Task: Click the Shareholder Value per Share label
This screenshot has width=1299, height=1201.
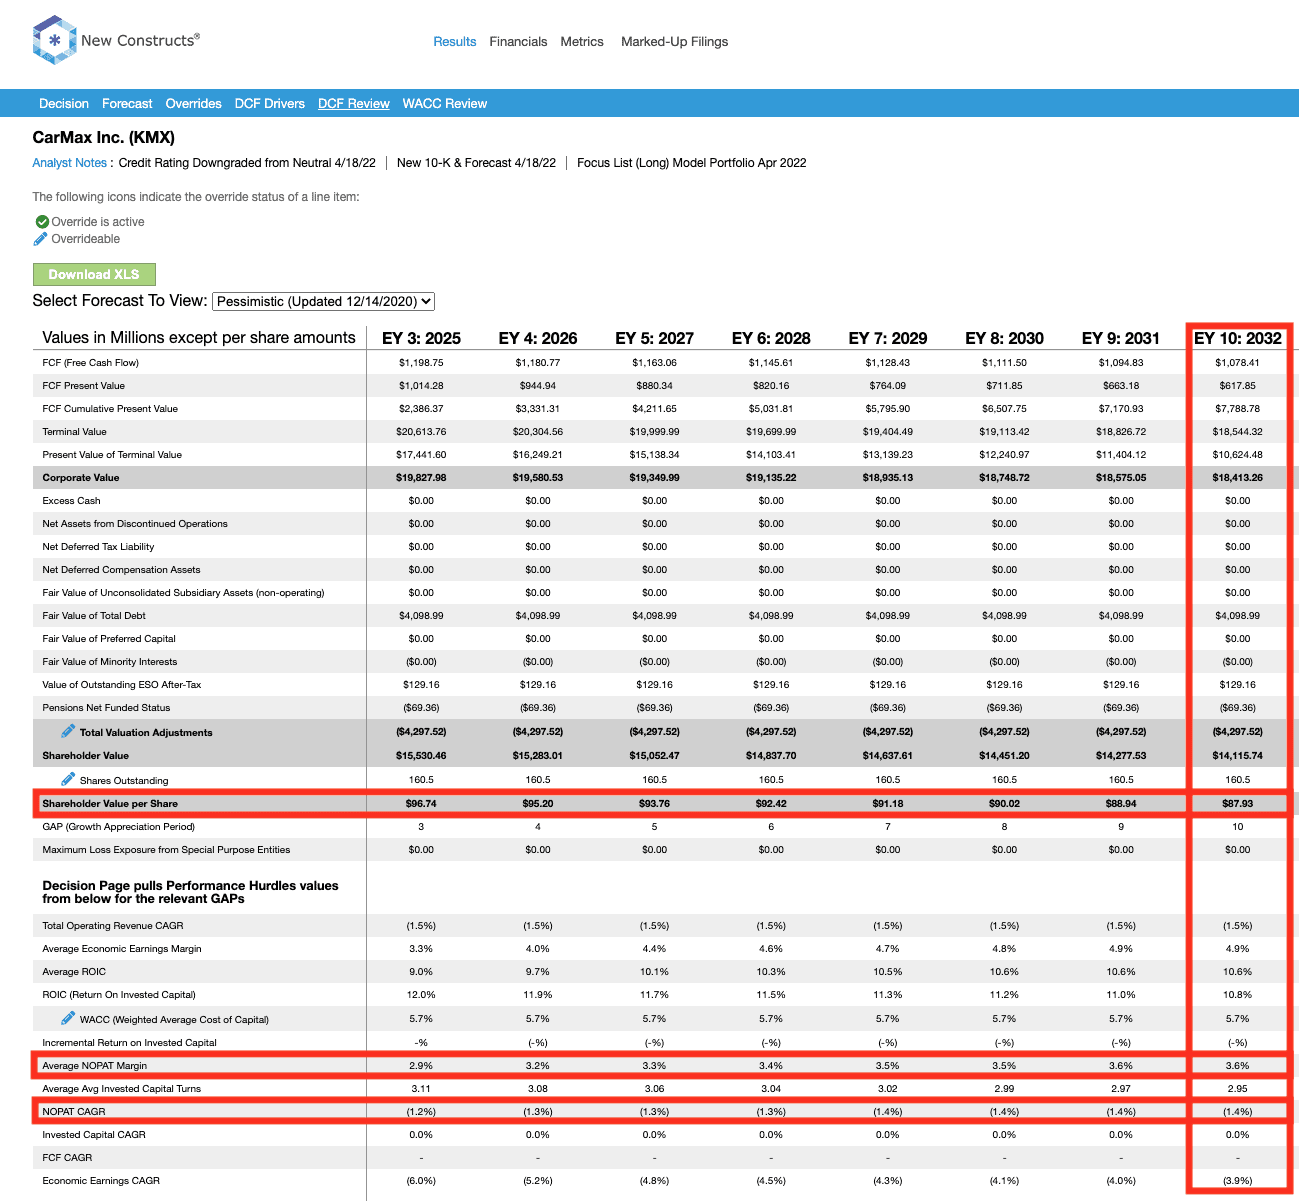Action: pos(110,804)
